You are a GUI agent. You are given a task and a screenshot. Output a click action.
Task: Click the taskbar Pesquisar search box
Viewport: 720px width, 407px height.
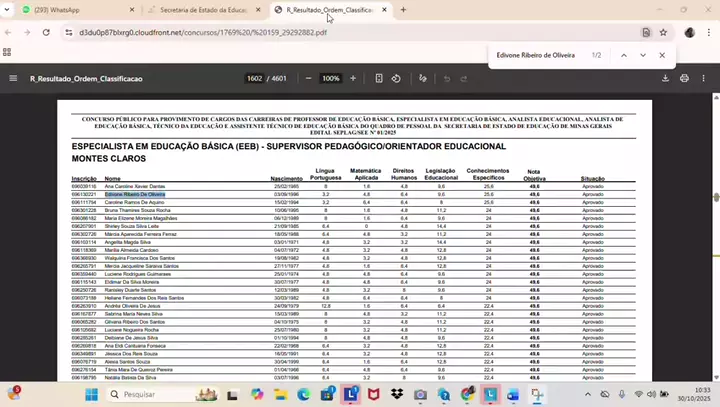150,394
